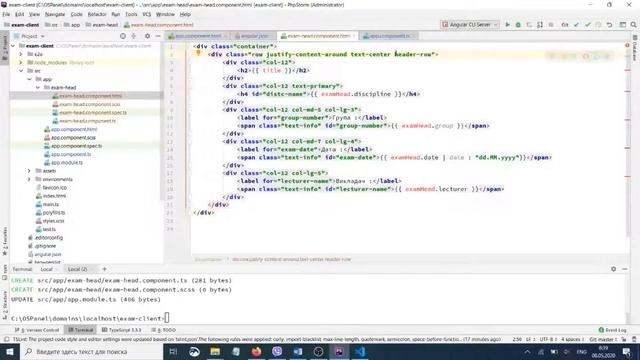Hide the terminal panel with minus icon
This screenshot has width=640, height=360.
(x=624, y=269)
